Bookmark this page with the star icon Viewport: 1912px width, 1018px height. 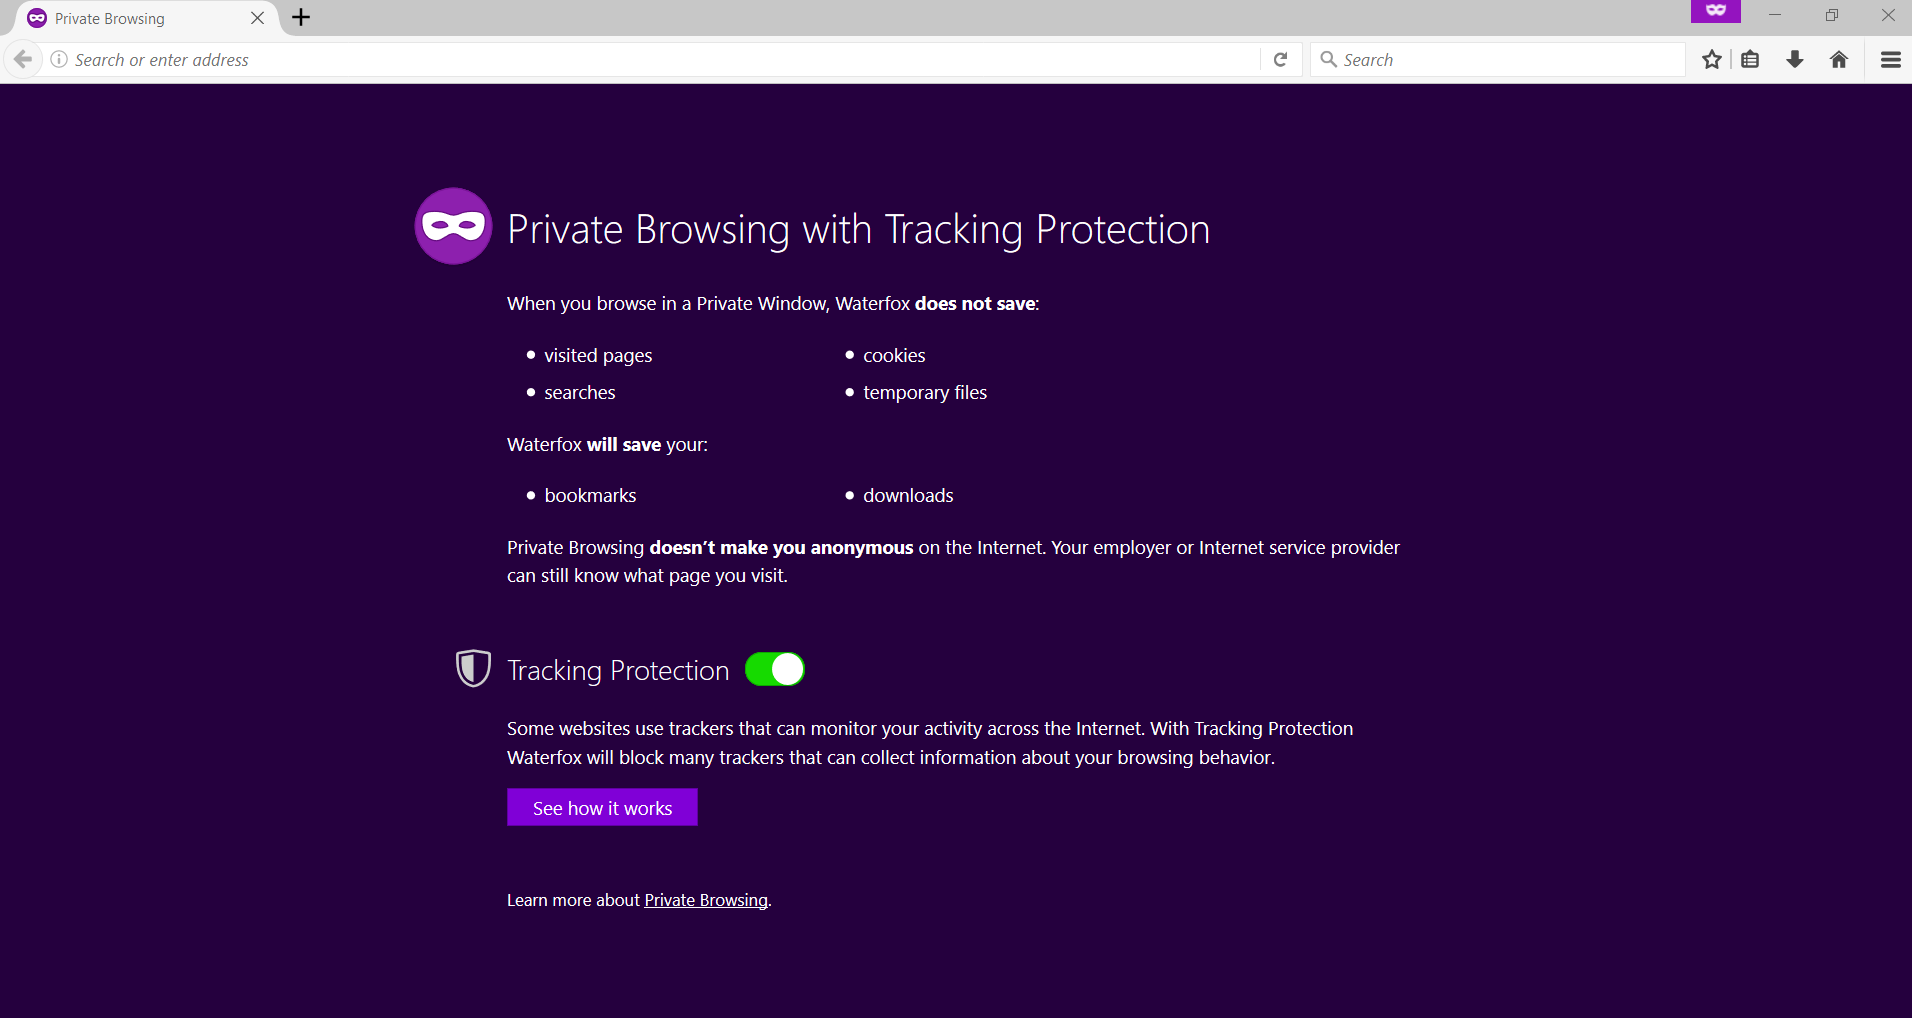(1712, 59)
